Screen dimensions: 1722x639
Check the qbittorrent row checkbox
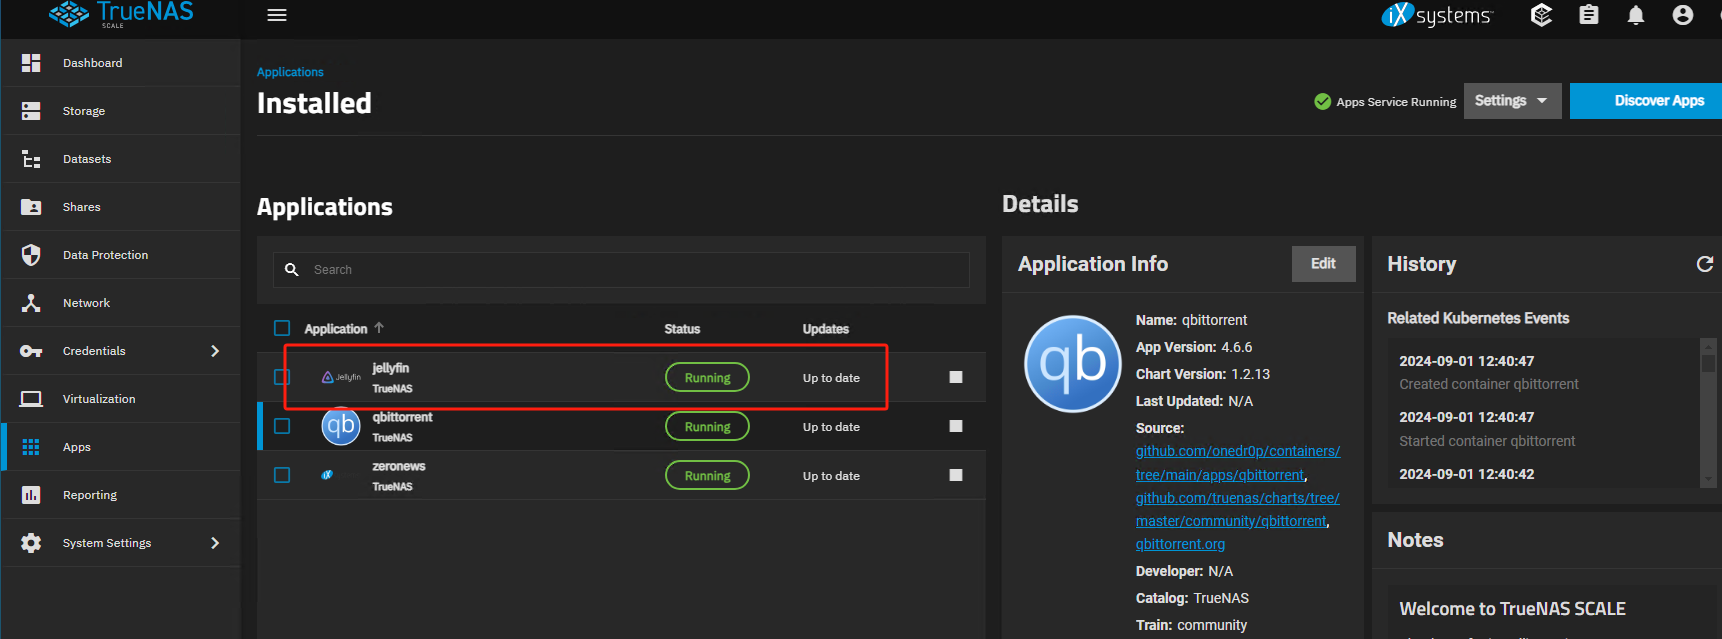click(x=282, y=426)
